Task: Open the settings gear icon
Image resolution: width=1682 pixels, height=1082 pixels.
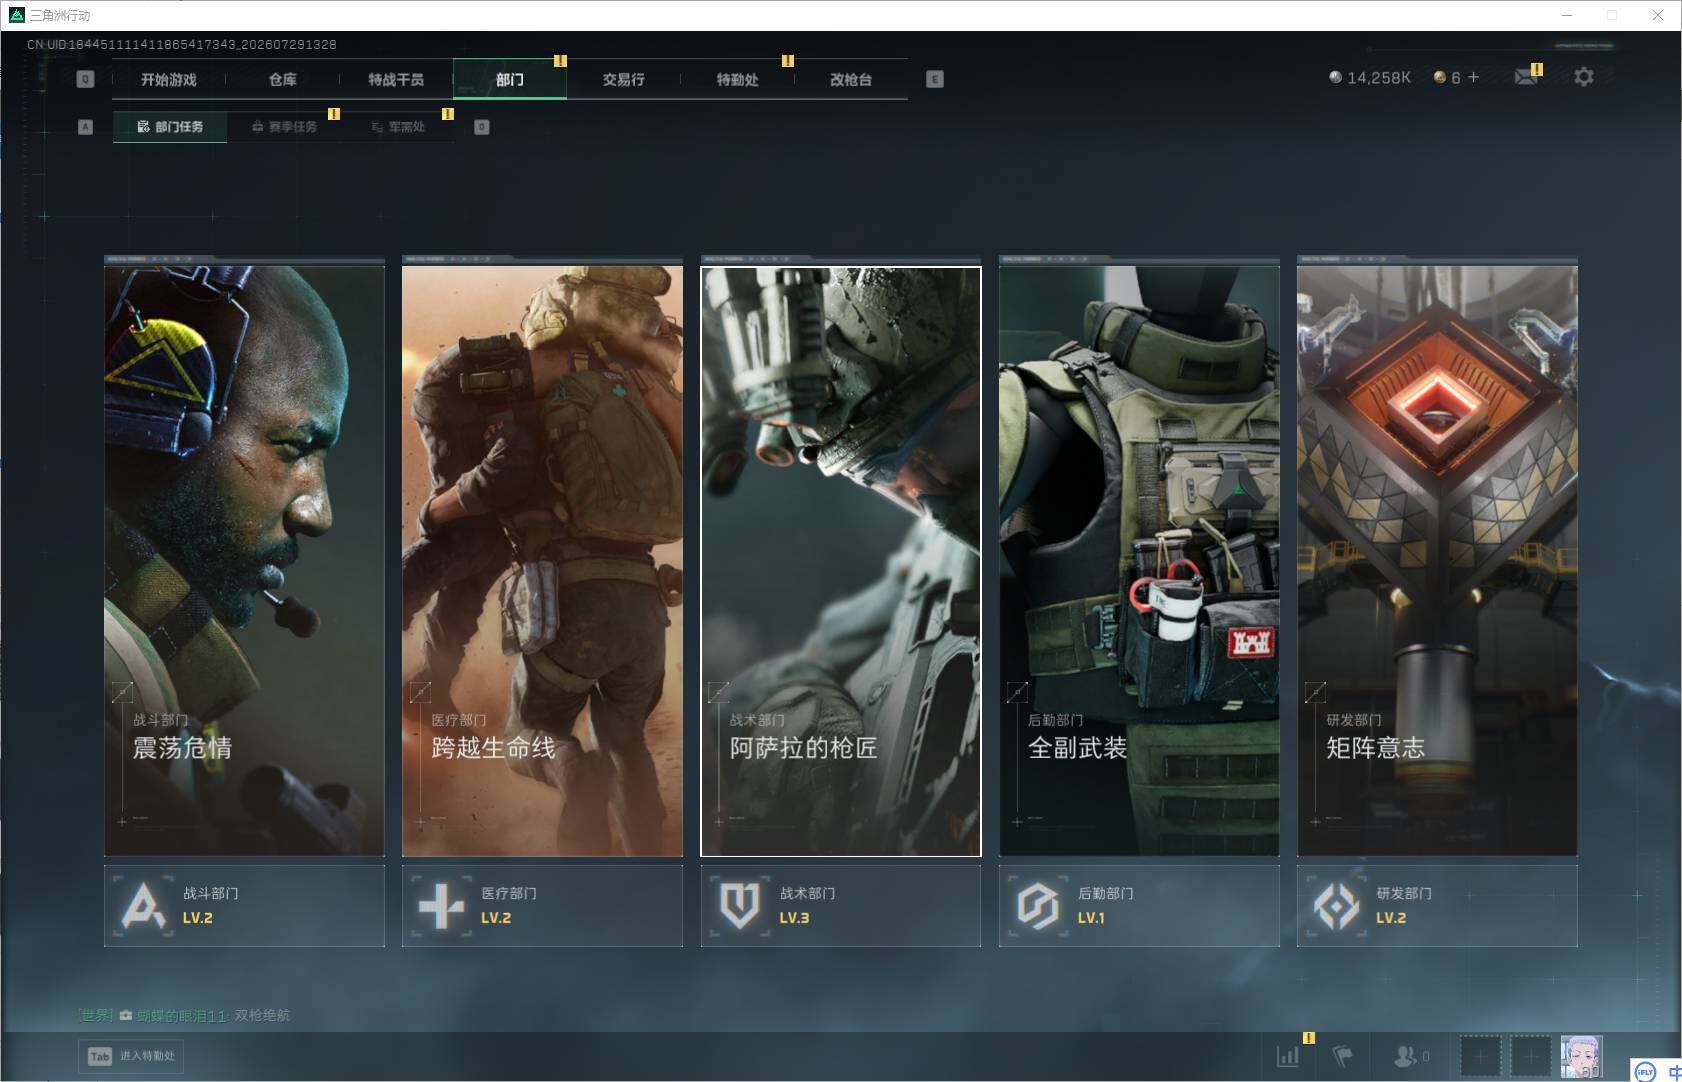Action: coord(1584,77)
